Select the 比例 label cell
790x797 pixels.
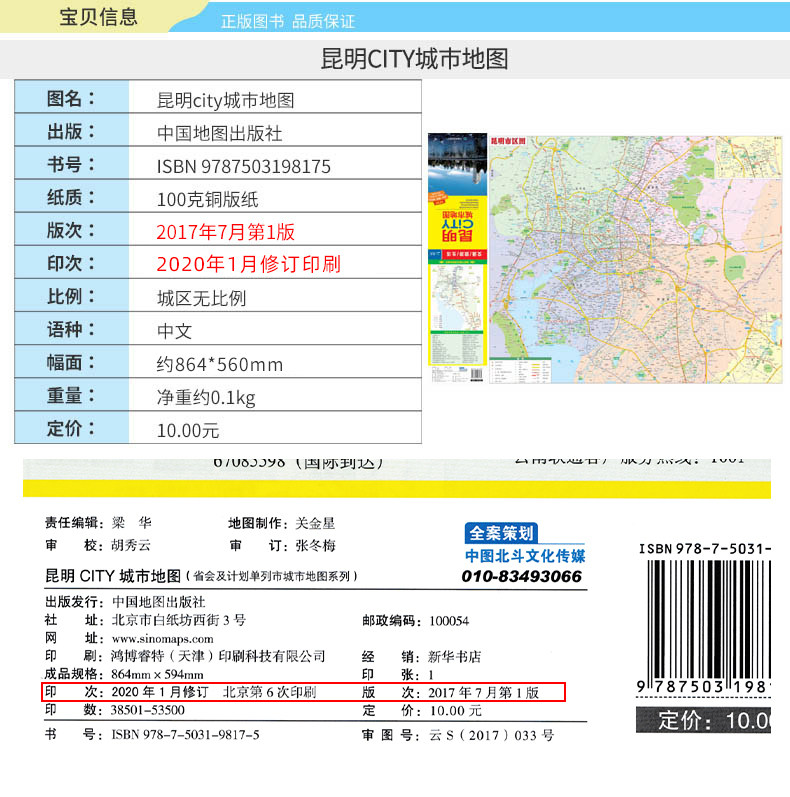pyautogui.click(x=72, y=296)
